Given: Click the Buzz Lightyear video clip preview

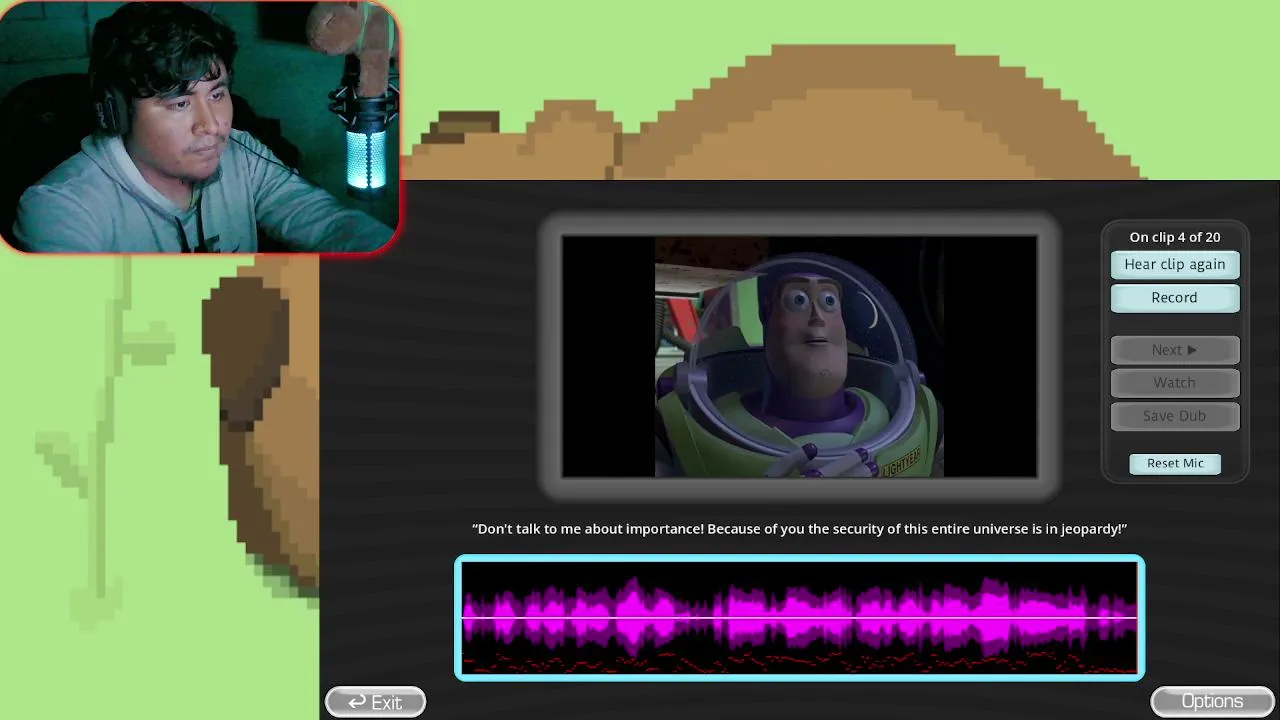Looking at the screenshot, I should tap(799, 357).
